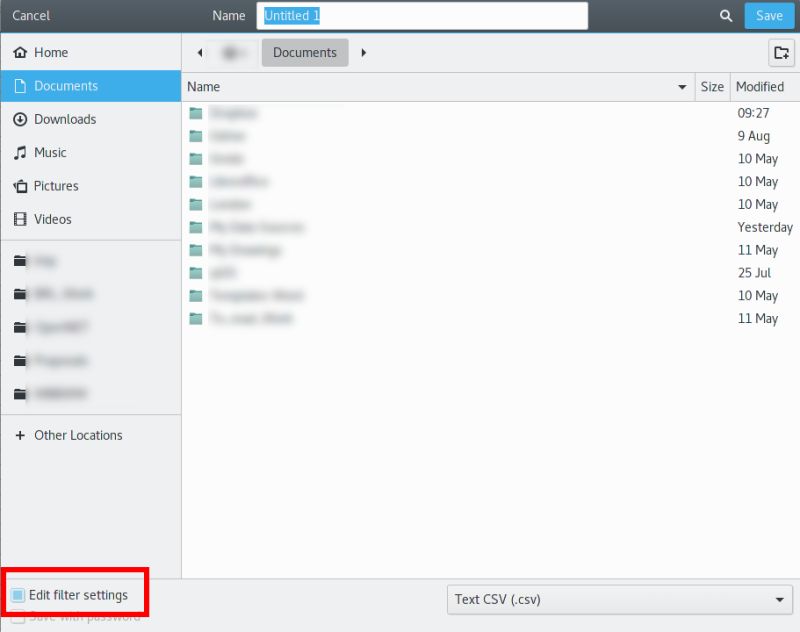Create a new folder with the folder icon
This screenshot has height=632, width=800.
click(781, 53)
